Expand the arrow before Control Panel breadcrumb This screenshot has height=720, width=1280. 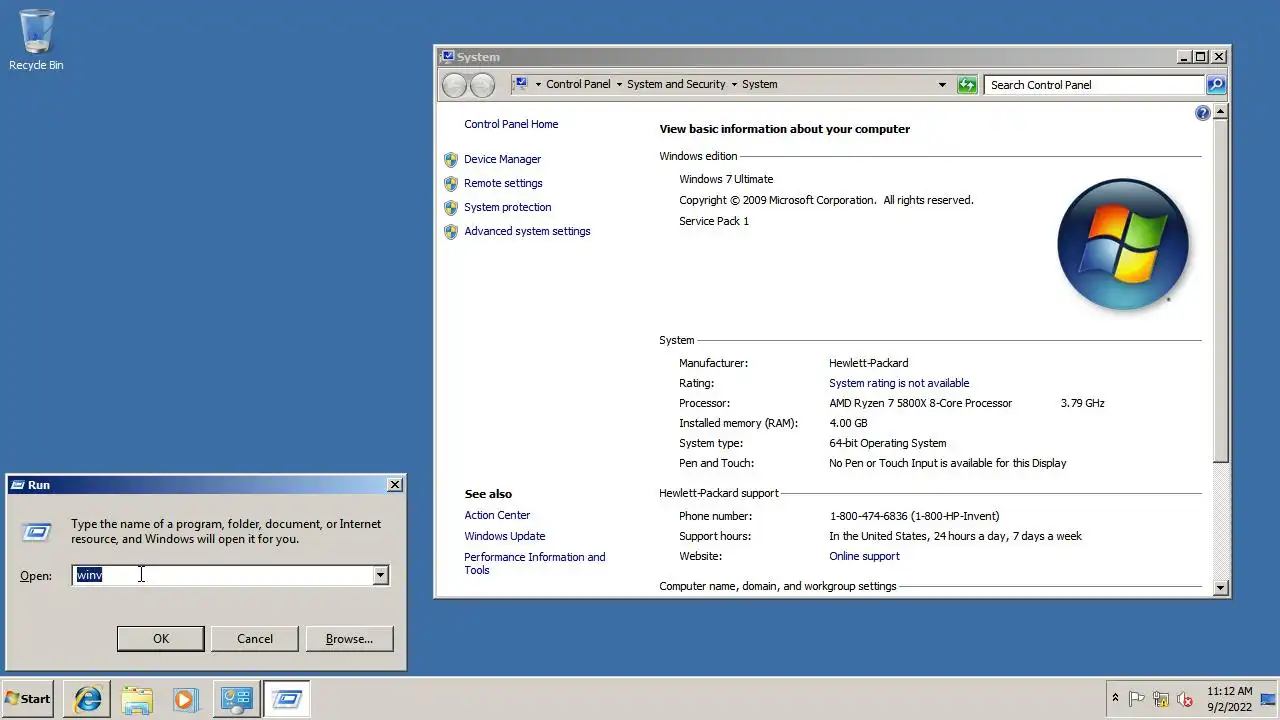tap(538, 85)
